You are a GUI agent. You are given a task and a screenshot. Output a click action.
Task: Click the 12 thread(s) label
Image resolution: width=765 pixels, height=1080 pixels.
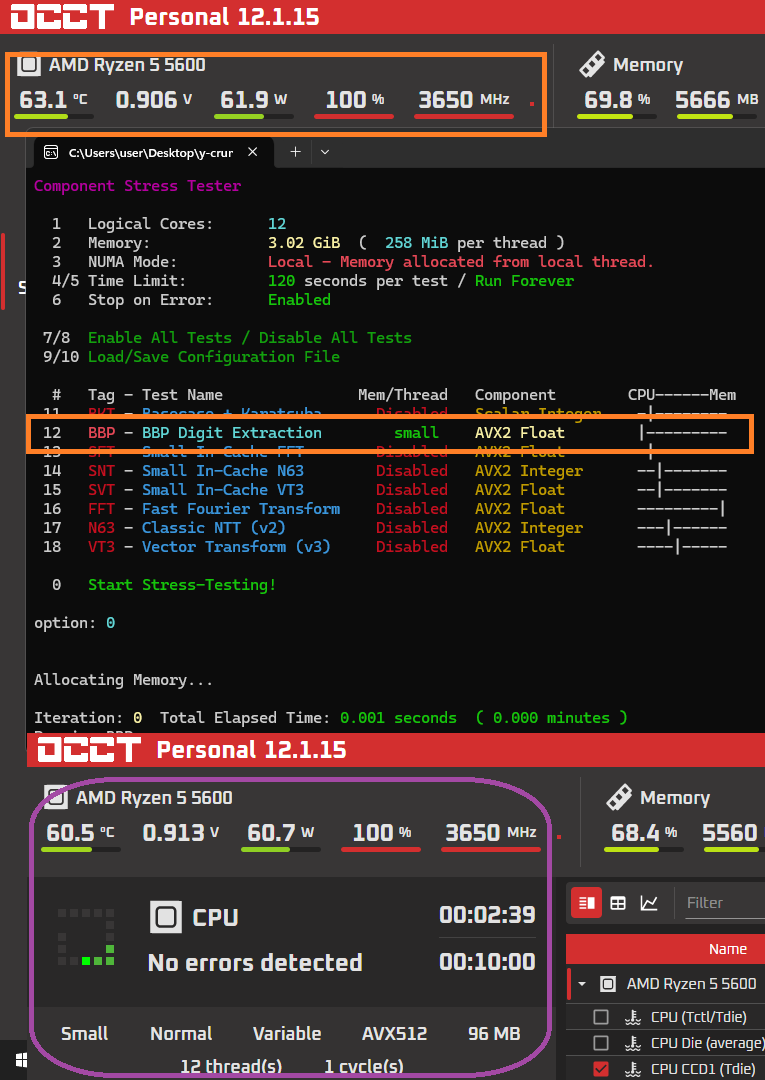(x=231, y=1066)
